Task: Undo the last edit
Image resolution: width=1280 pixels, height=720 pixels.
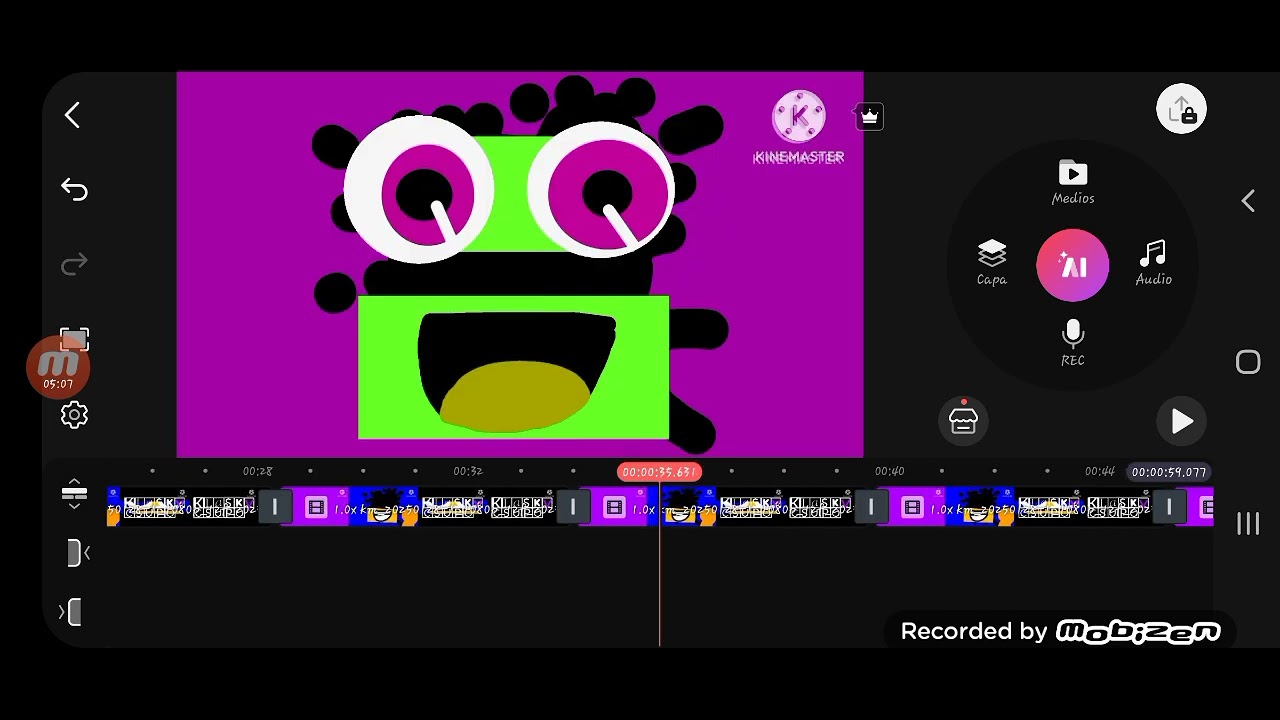Action: (74, 189)
